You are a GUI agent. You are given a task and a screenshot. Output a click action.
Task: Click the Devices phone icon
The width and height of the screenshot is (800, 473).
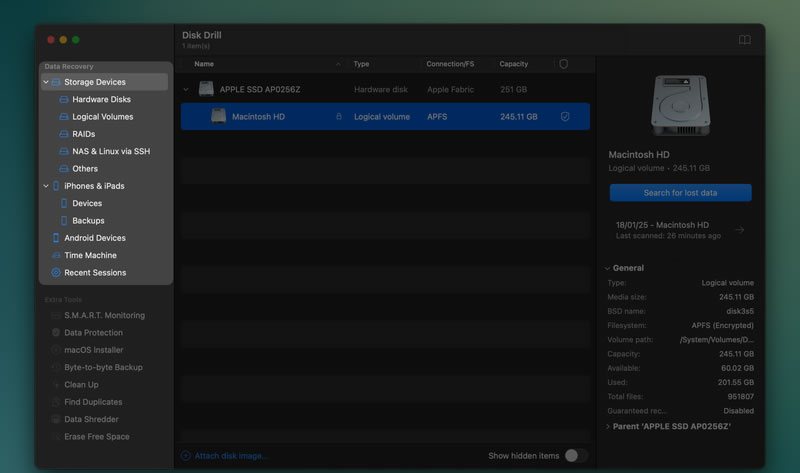64,204
